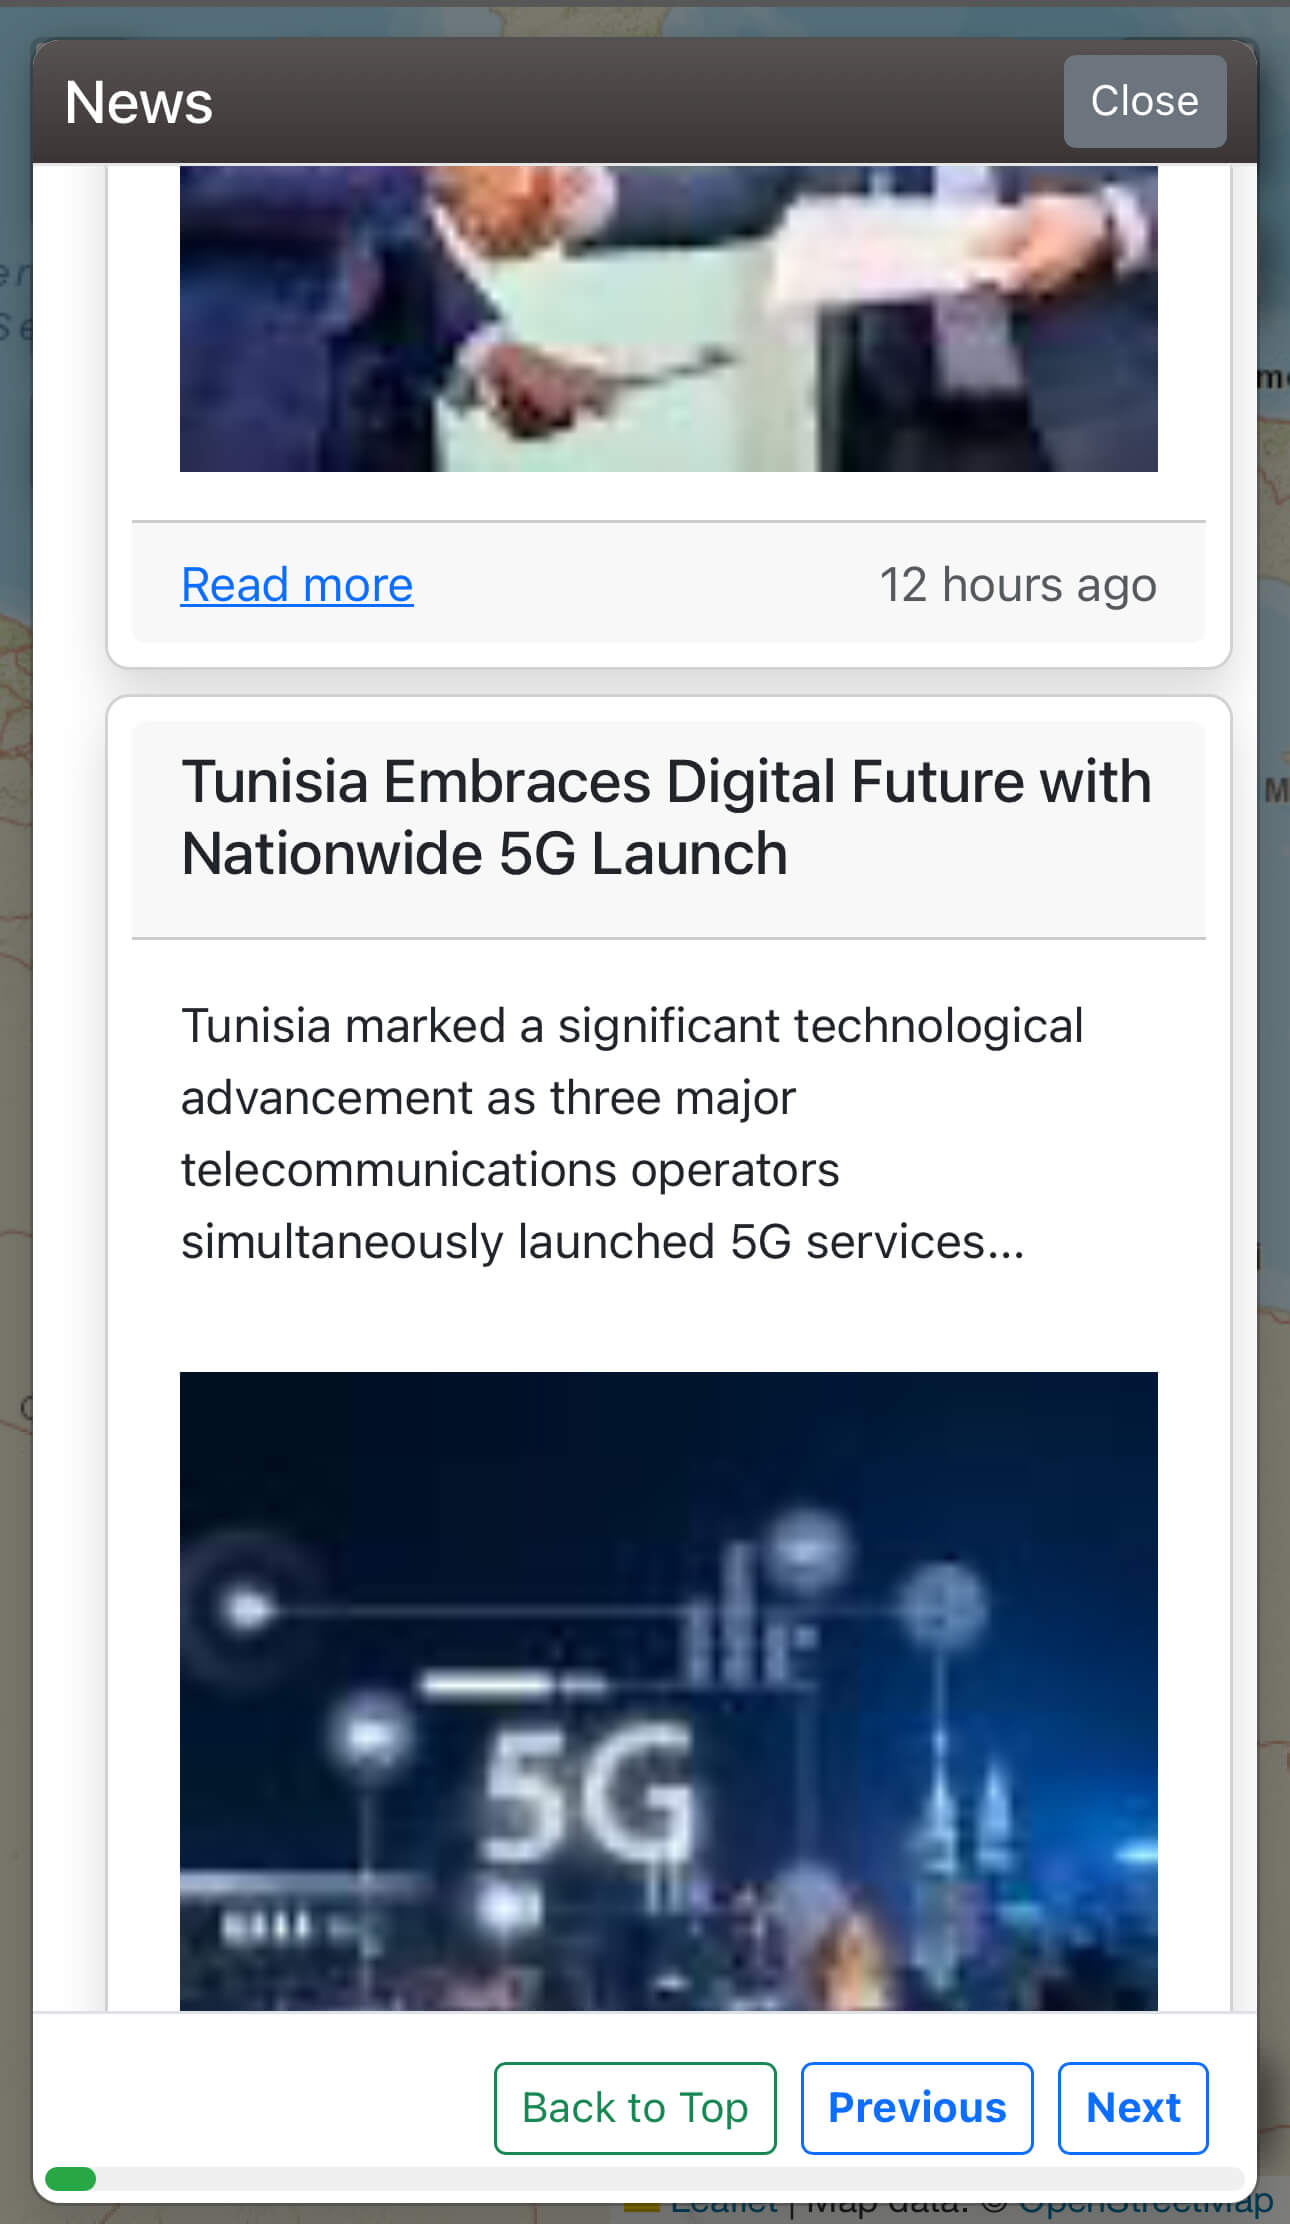Click the '12 hours ago' timestamp
This screenshot has width=1290, height=2225.
(x=1017, y=585)
